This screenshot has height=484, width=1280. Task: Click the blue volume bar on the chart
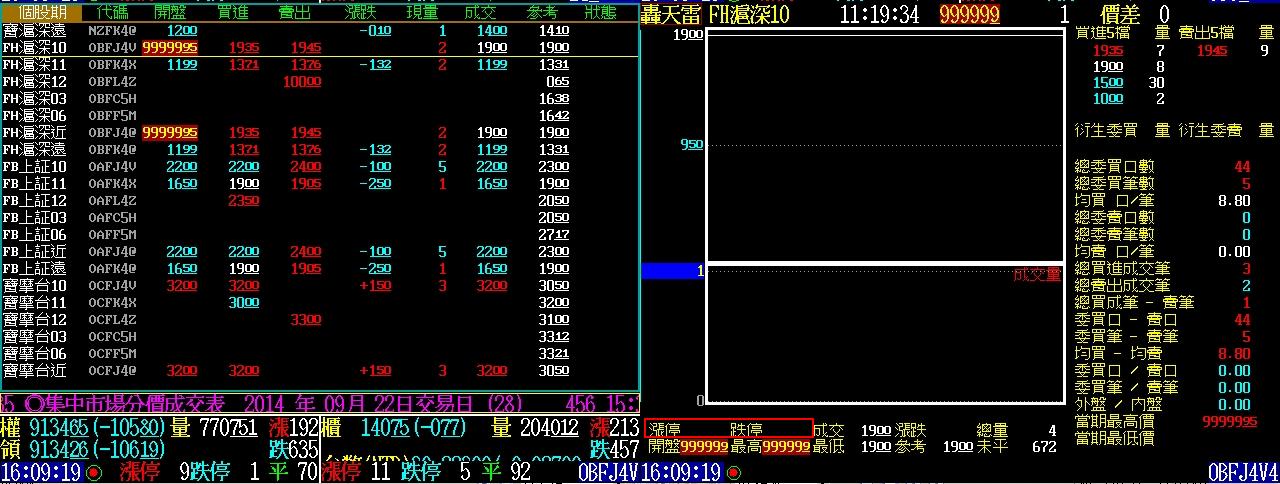point(671,271)
